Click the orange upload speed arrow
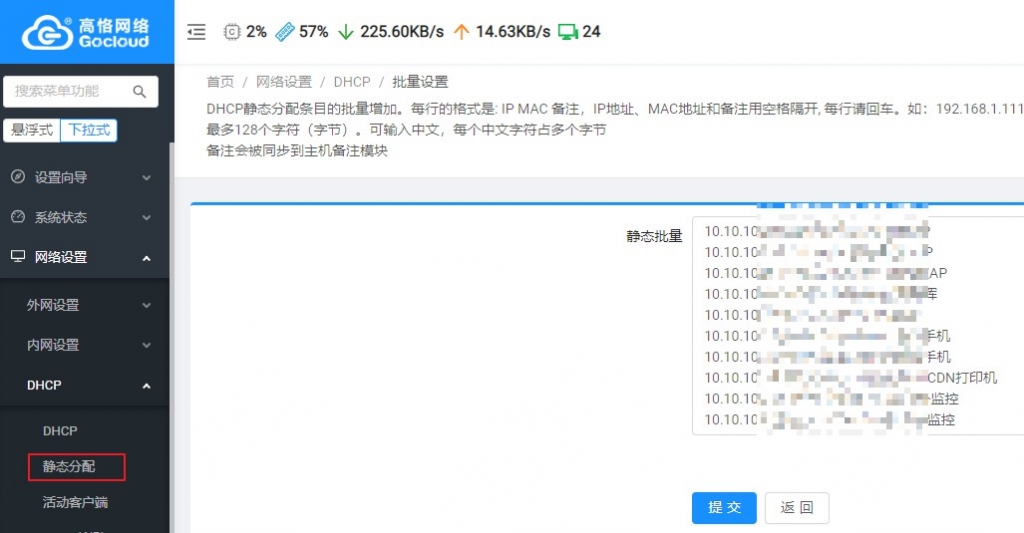 461,32
